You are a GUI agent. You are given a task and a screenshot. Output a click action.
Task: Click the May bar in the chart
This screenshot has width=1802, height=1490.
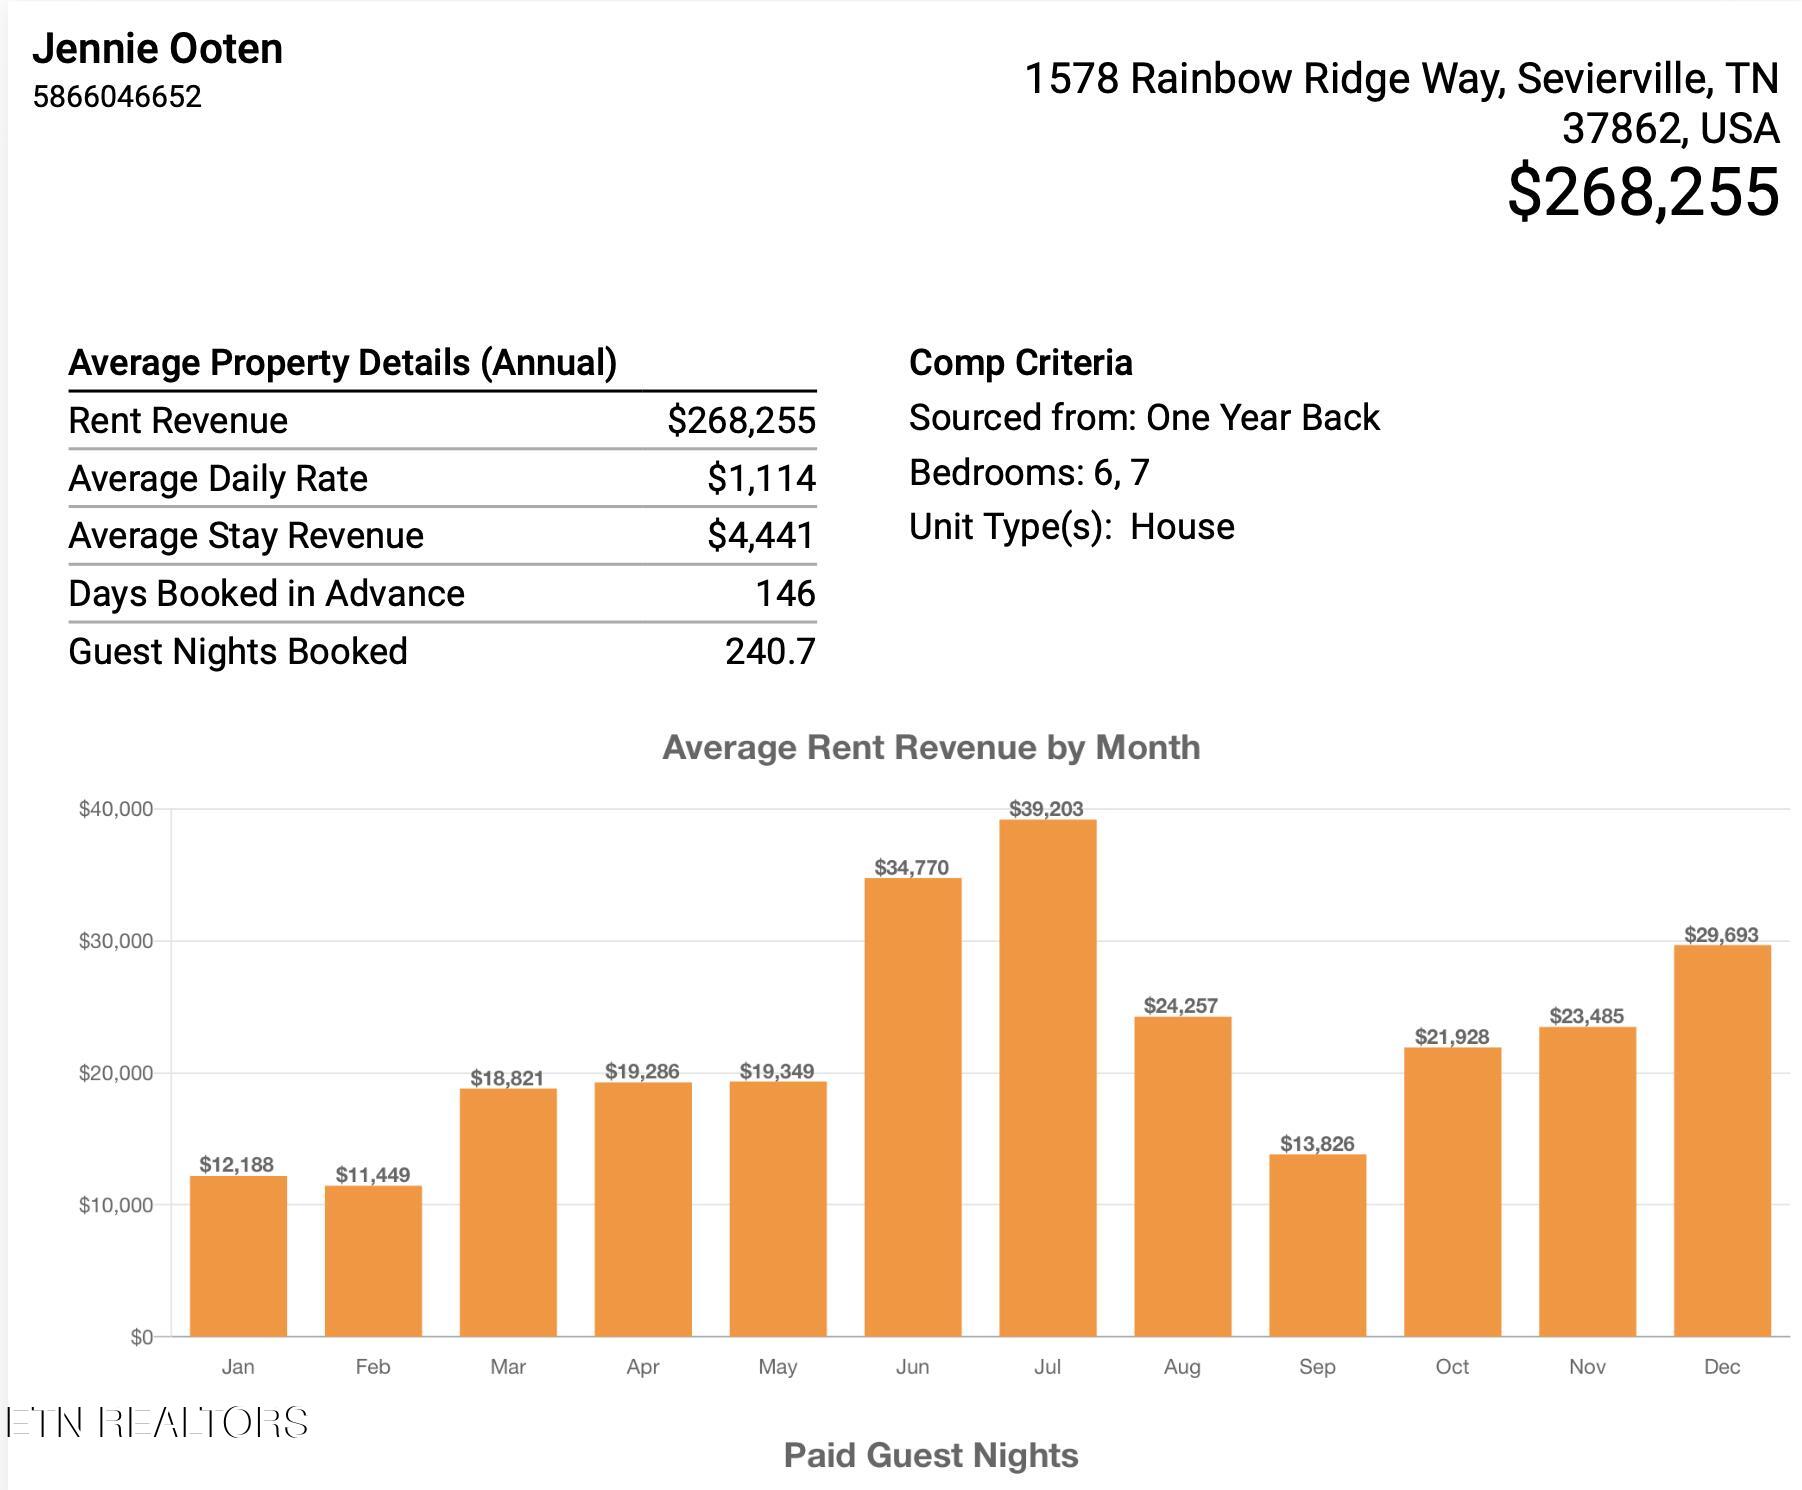point(778,1209)
